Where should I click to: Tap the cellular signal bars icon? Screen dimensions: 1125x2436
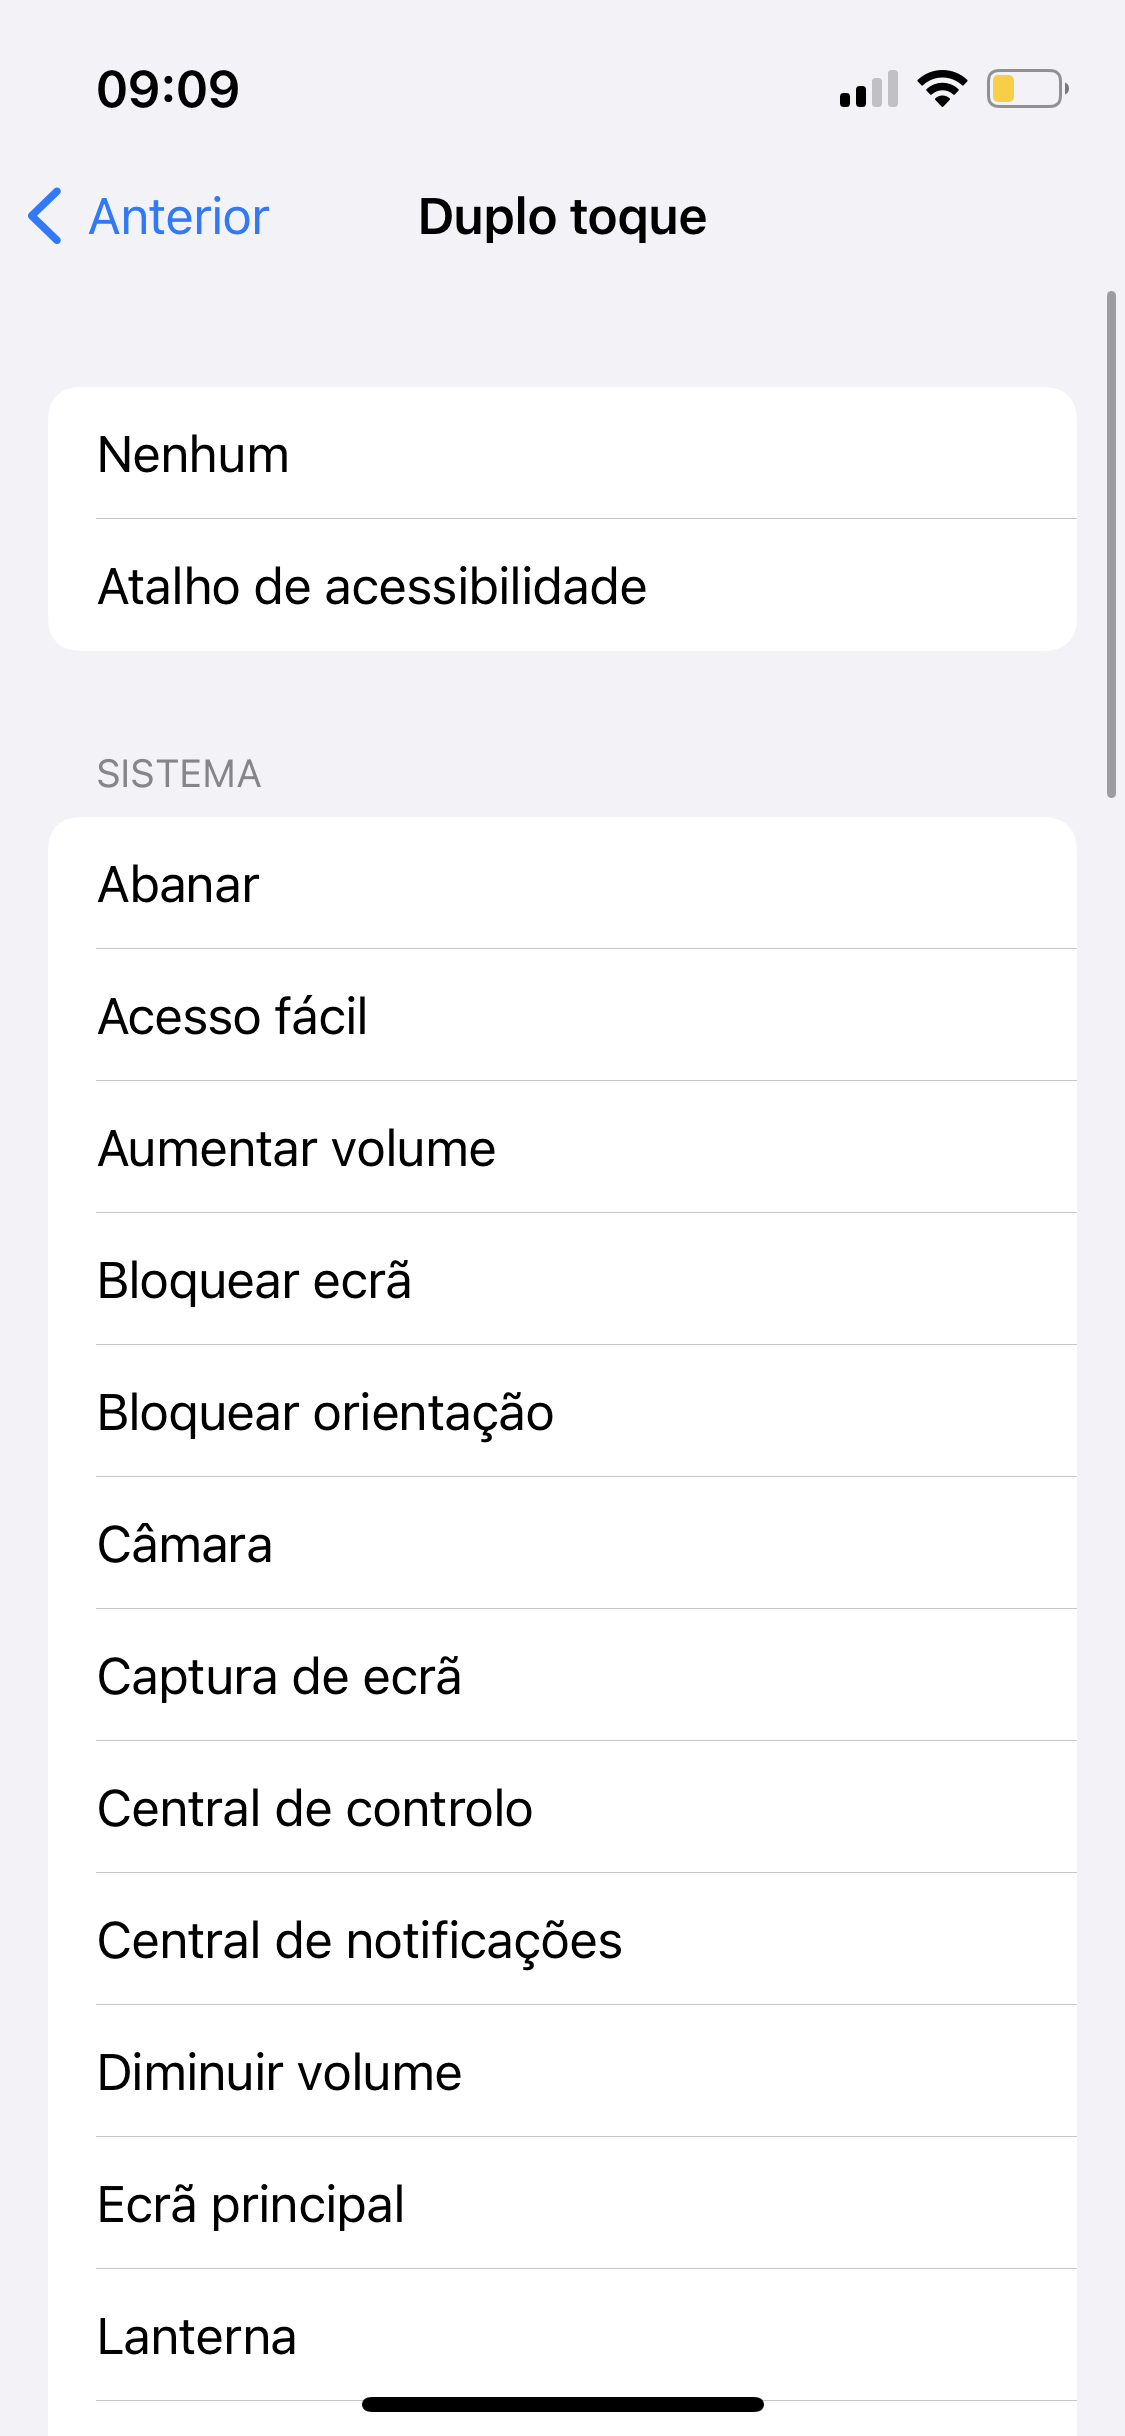click(x=868, y=90)
